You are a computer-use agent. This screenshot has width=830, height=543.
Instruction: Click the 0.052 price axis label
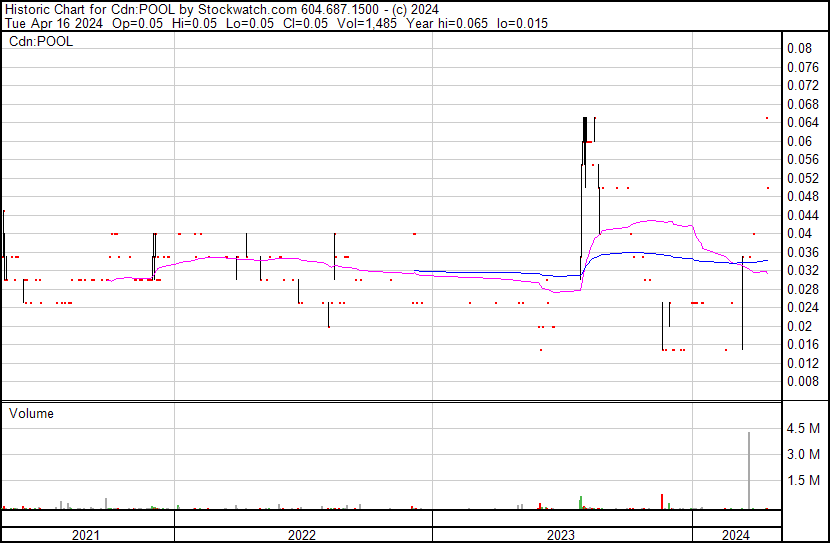point(802,178)
